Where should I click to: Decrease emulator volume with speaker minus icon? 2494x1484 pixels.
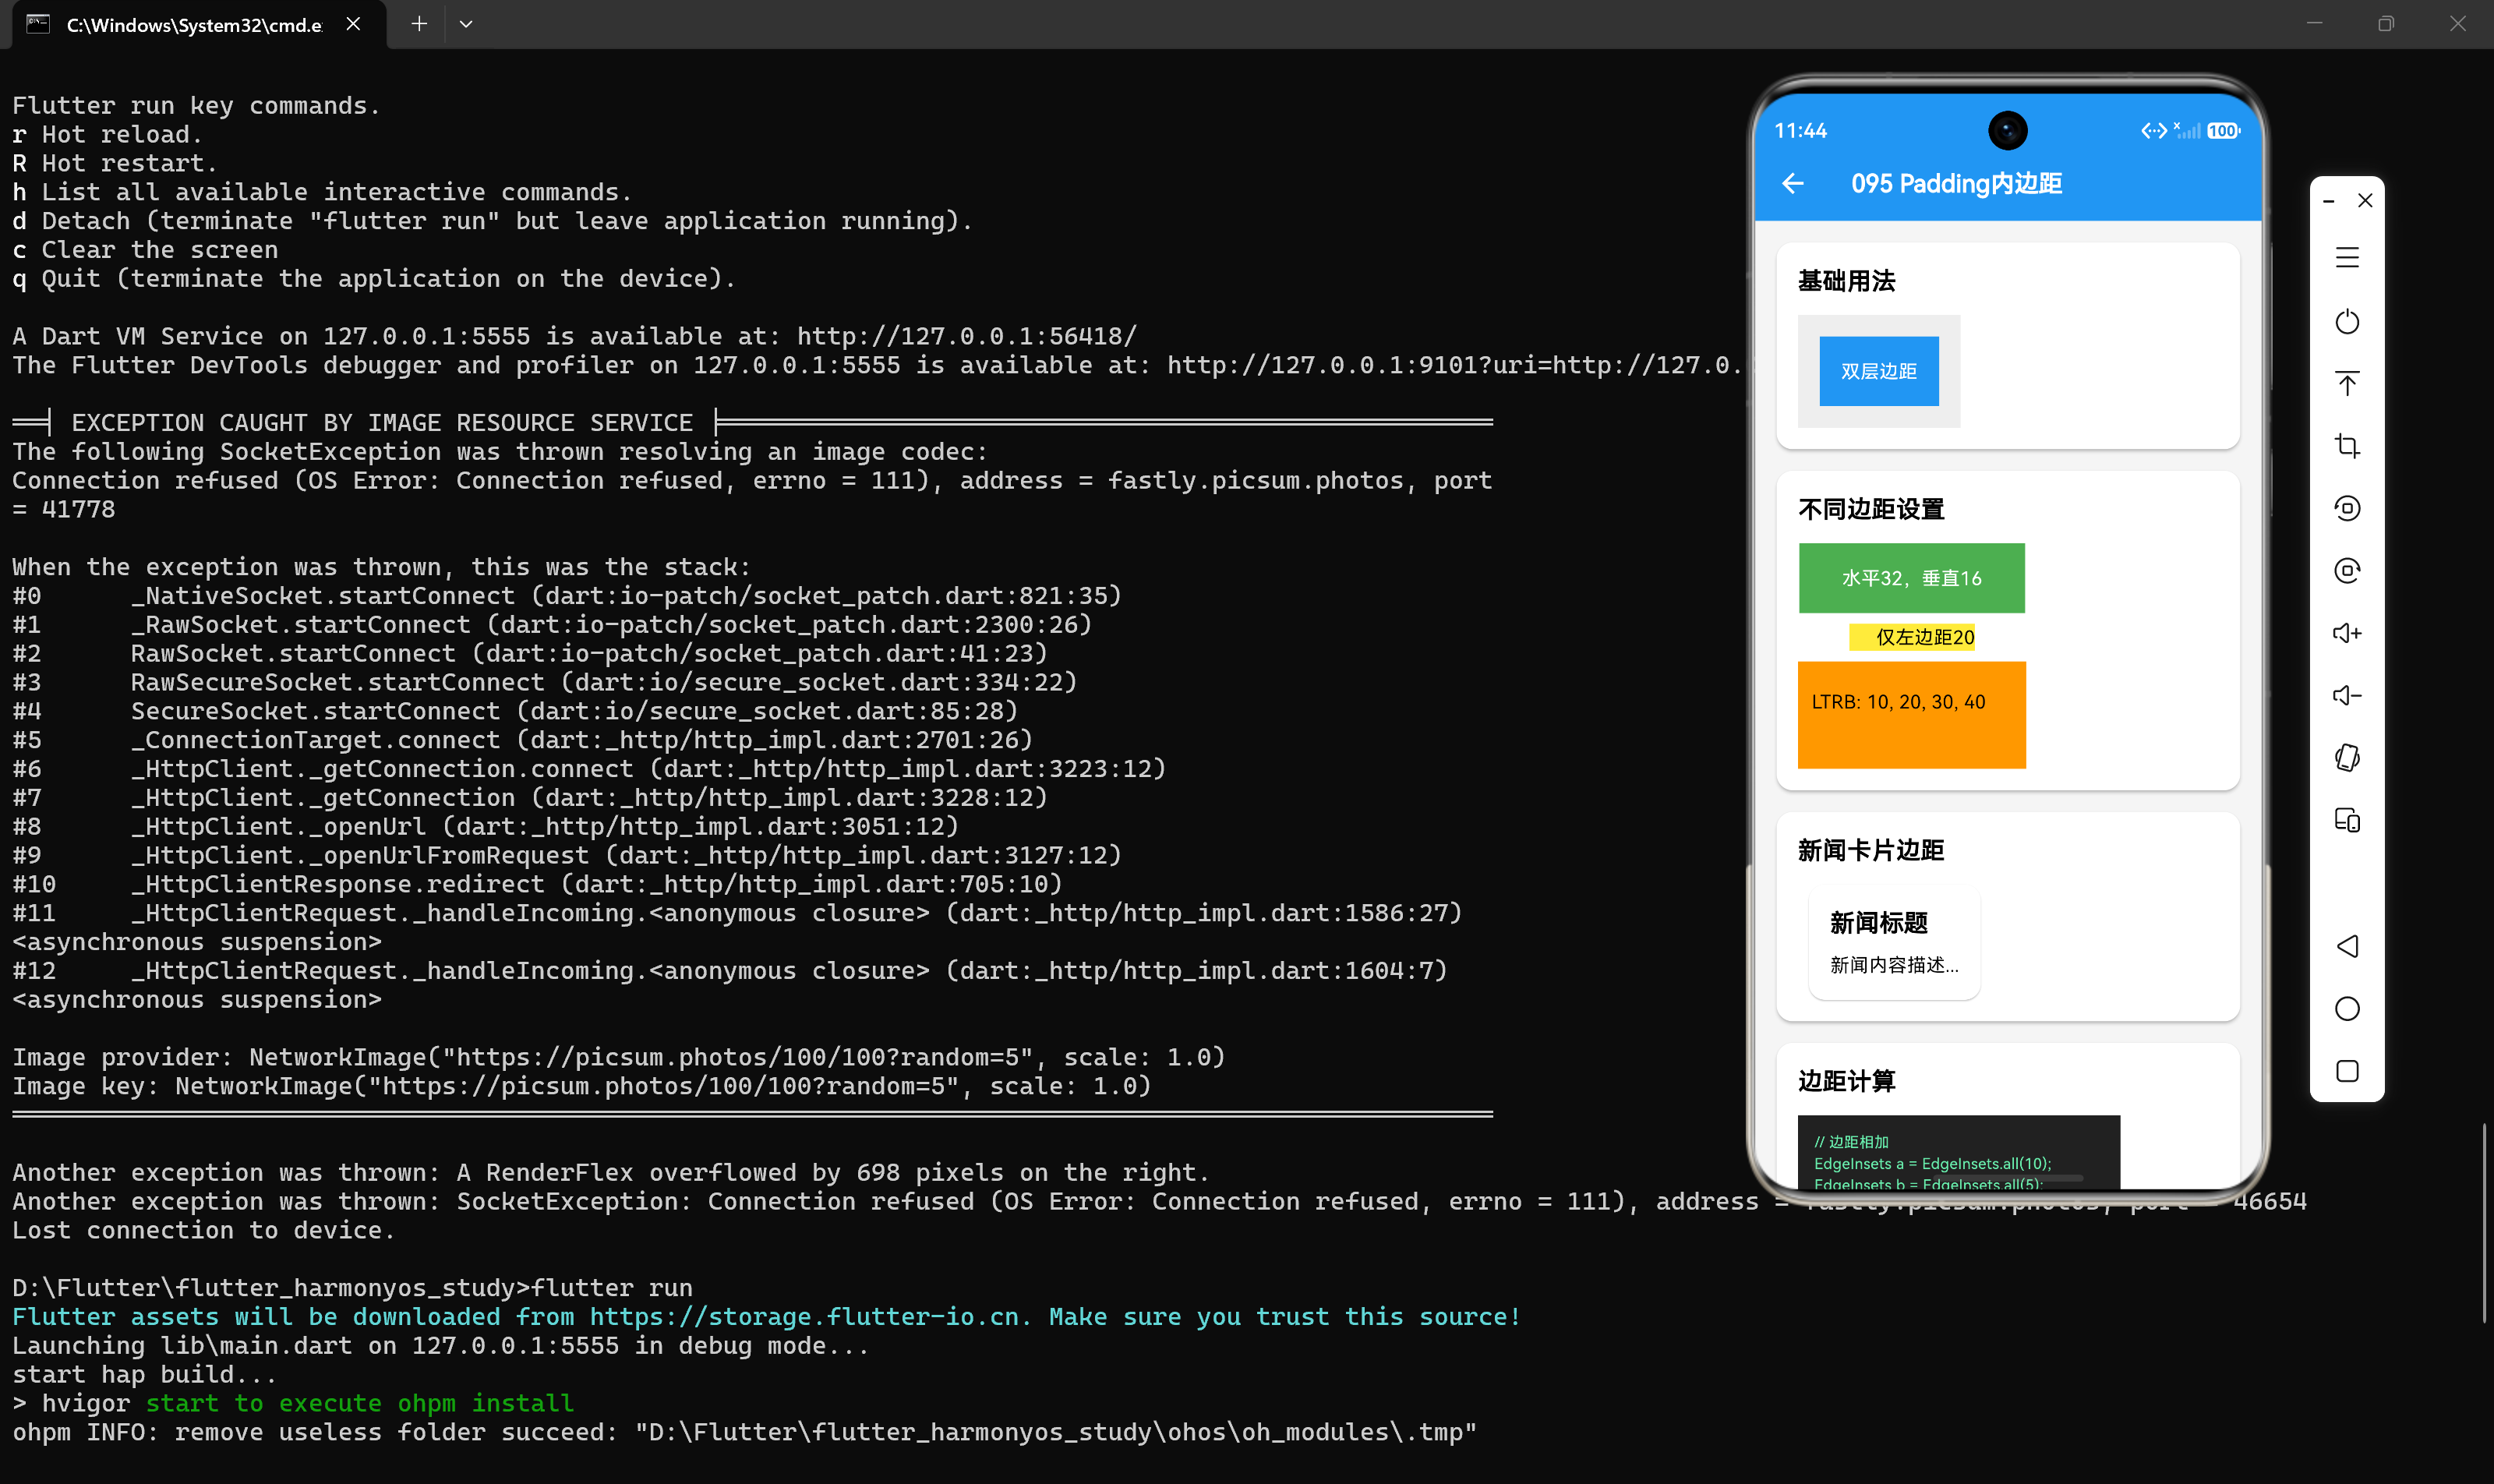pyautogui.click(x=2347, y=695)
